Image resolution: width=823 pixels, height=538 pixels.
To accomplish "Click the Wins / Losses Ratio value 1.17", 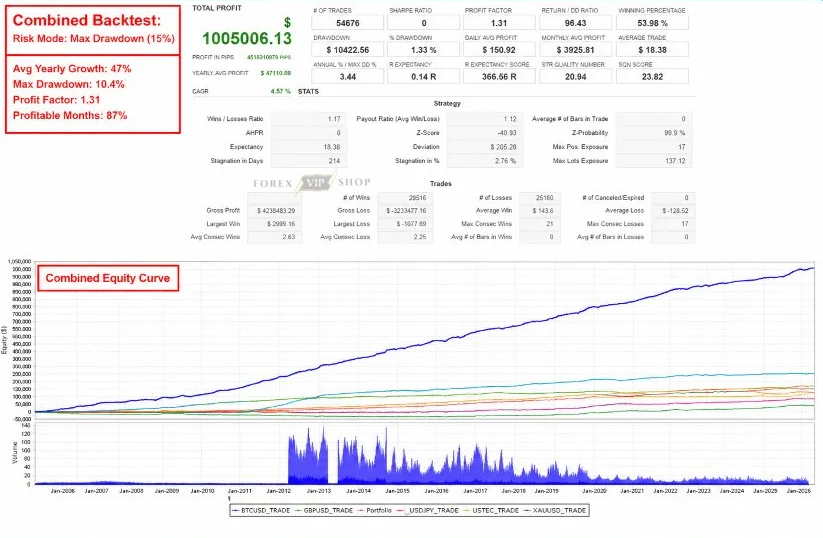I will click(309, 119).
